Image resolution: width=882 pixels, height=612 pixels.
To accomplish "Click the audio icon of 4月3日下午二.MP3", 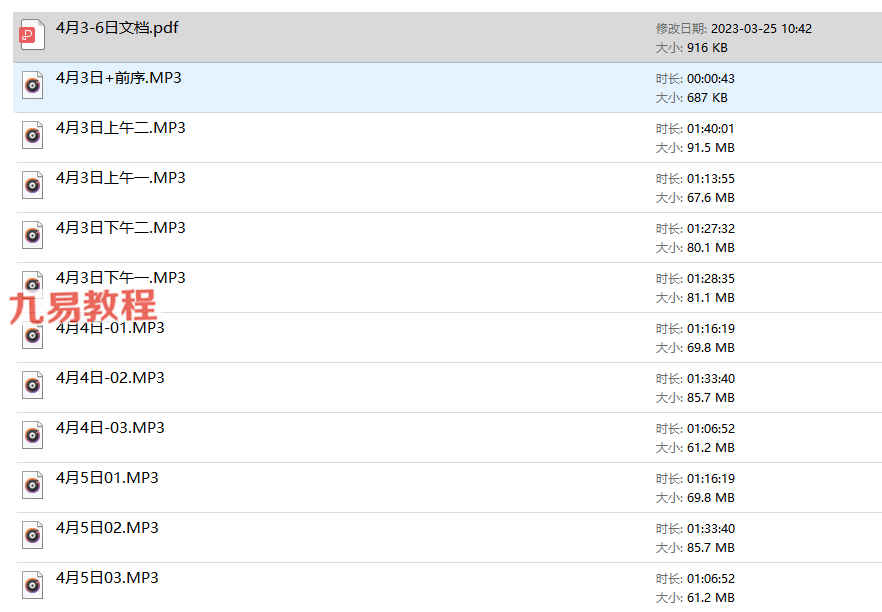I will coord(32,236).
